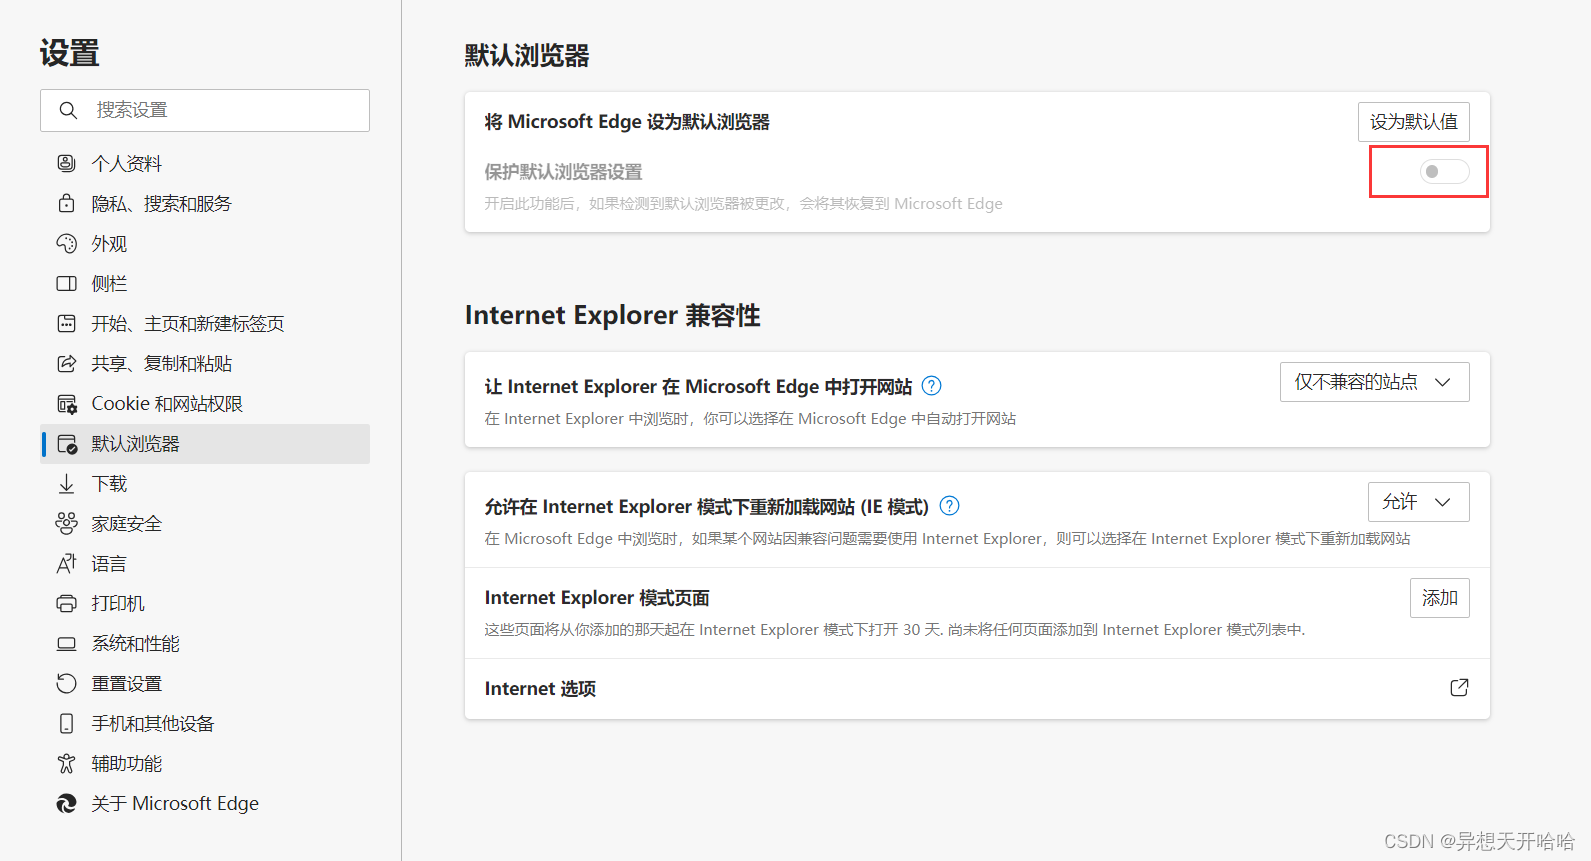
Task: Click the Internet Explorer 模式页面 label
Action: pos(597,598)
